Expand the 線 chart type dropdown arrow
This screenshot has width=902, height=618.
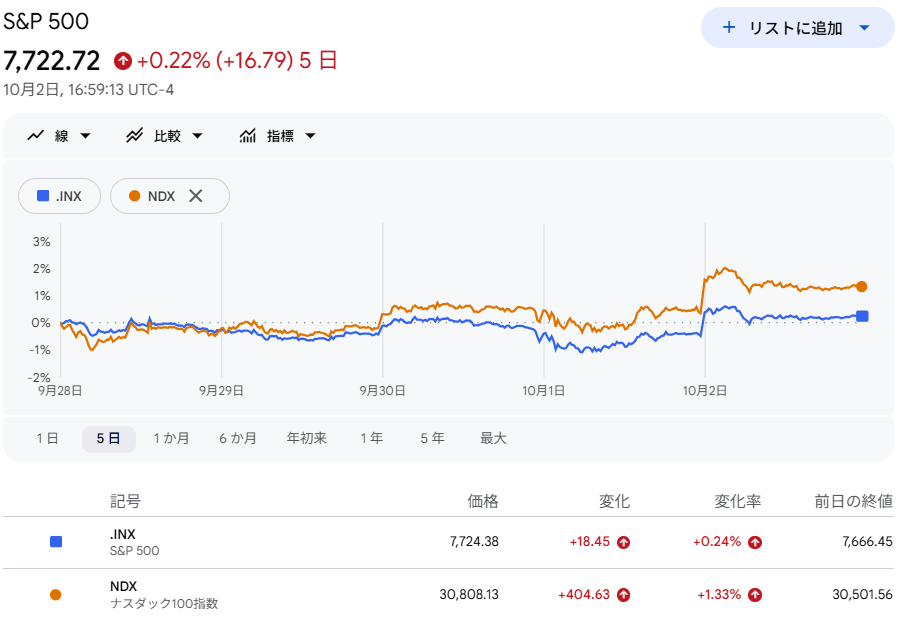(x=85, y=136)
